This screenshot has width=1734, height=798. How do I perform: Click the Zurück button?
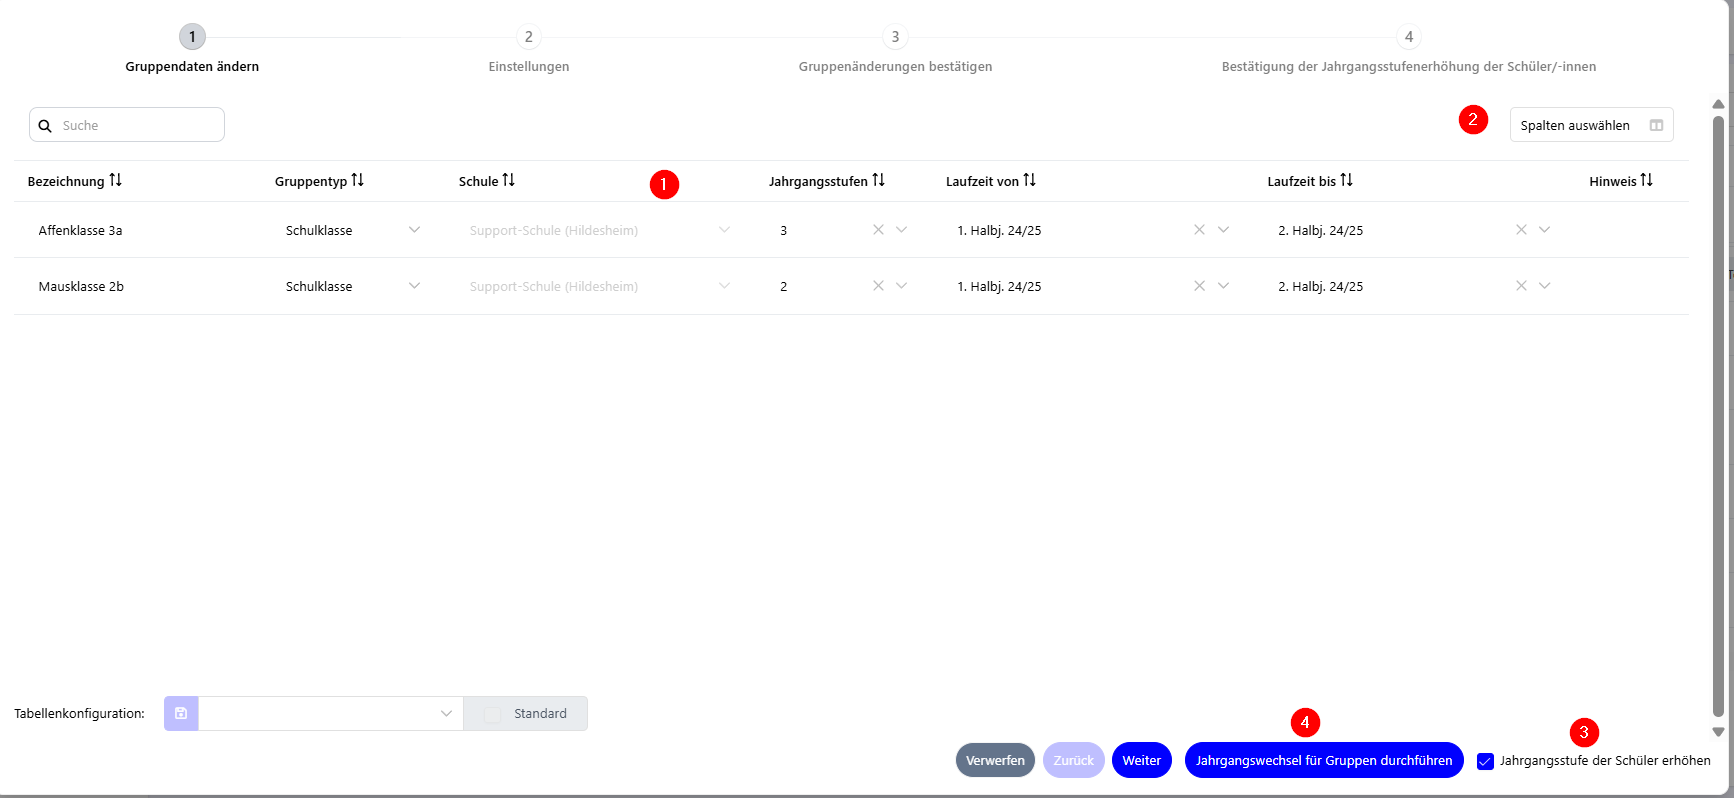pyautogui.click(x=1074, y=760)
